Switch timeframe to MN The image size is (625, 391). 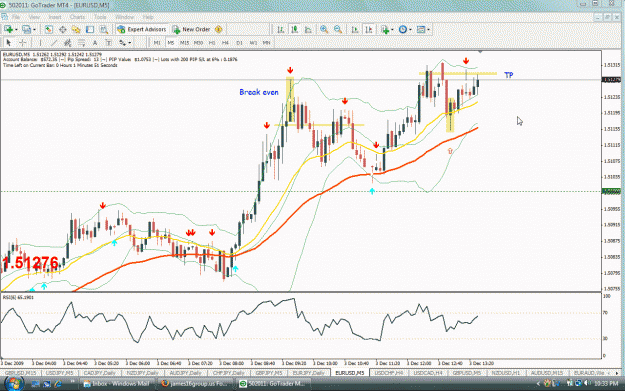tap(266, 43)
